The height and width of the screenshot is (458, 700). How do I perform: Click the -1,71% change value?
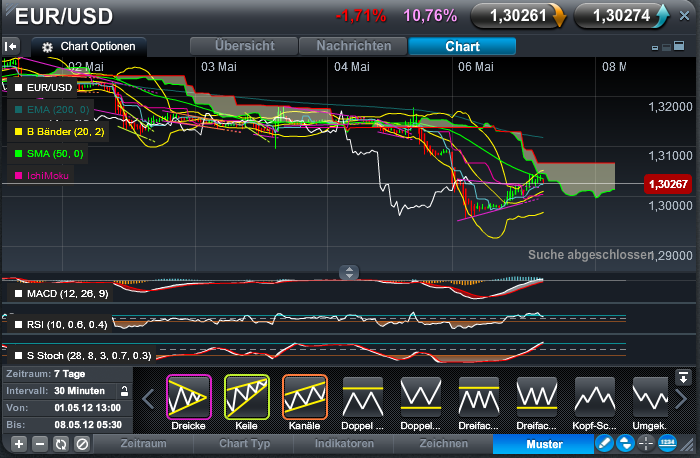(361, 16)
